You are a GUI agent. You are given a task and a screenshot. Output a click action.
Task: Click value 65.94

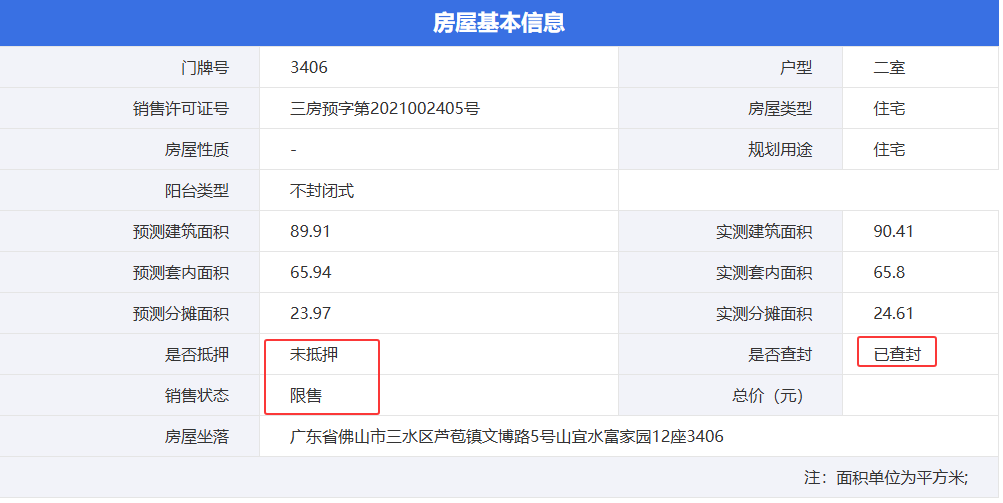[310, 272]
